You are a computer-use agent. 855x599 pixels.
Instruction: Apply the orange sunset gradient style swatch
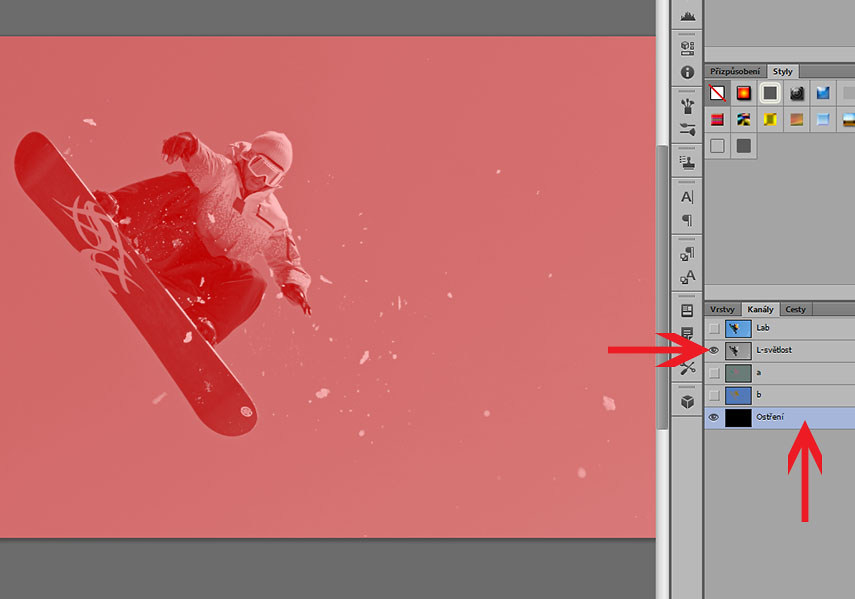[x=797, y=119]
